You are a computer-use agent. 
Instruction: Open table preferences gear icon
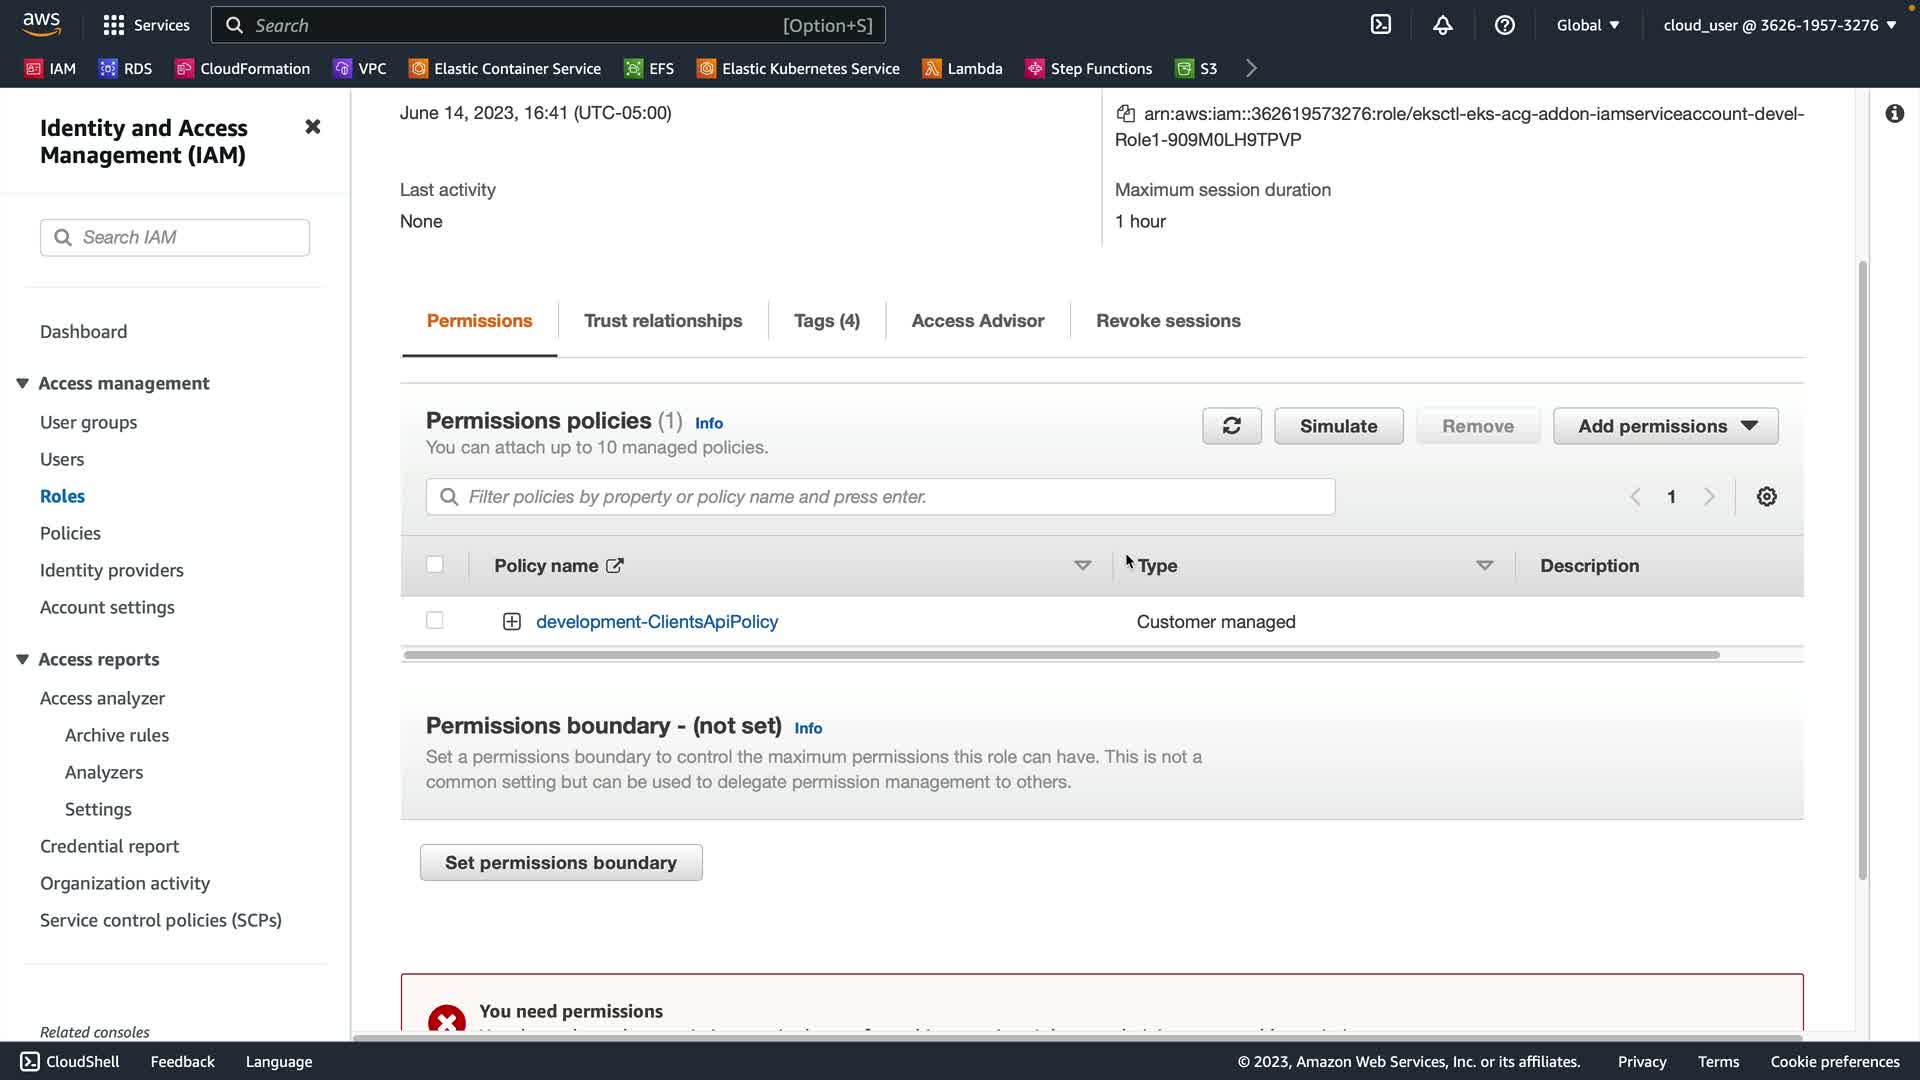pyautogui.click(x=1766, y=497)
